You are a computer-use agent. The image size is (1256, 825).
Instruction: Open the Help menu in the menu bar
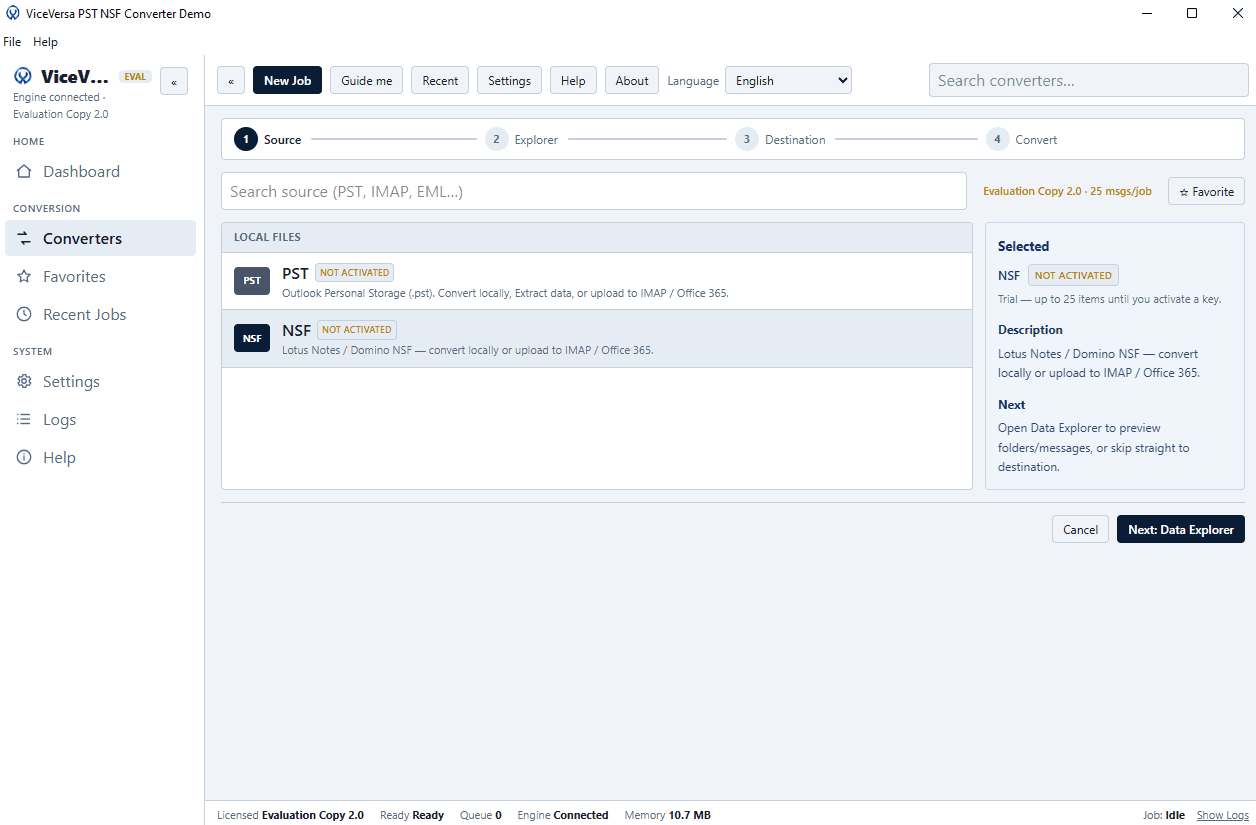tap(45, 42)
